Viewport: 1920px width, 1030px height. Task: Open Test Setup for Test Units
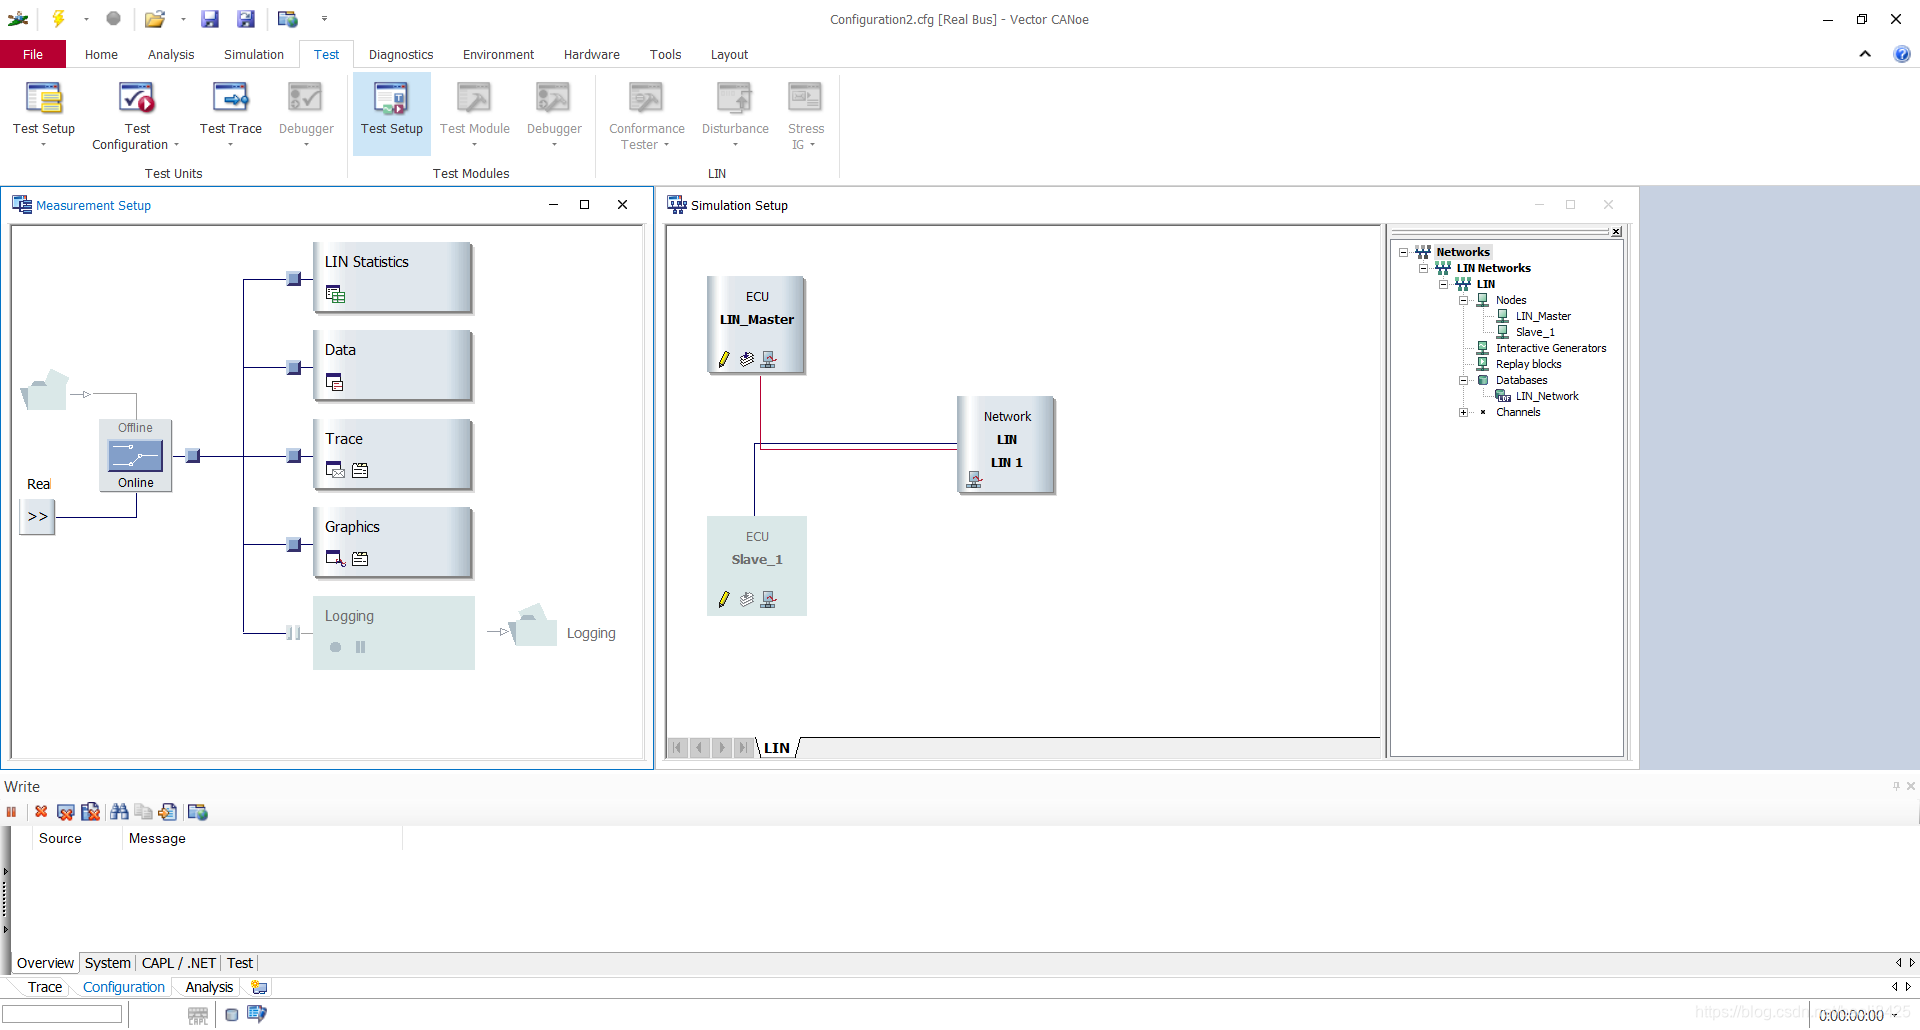point(44,113)
